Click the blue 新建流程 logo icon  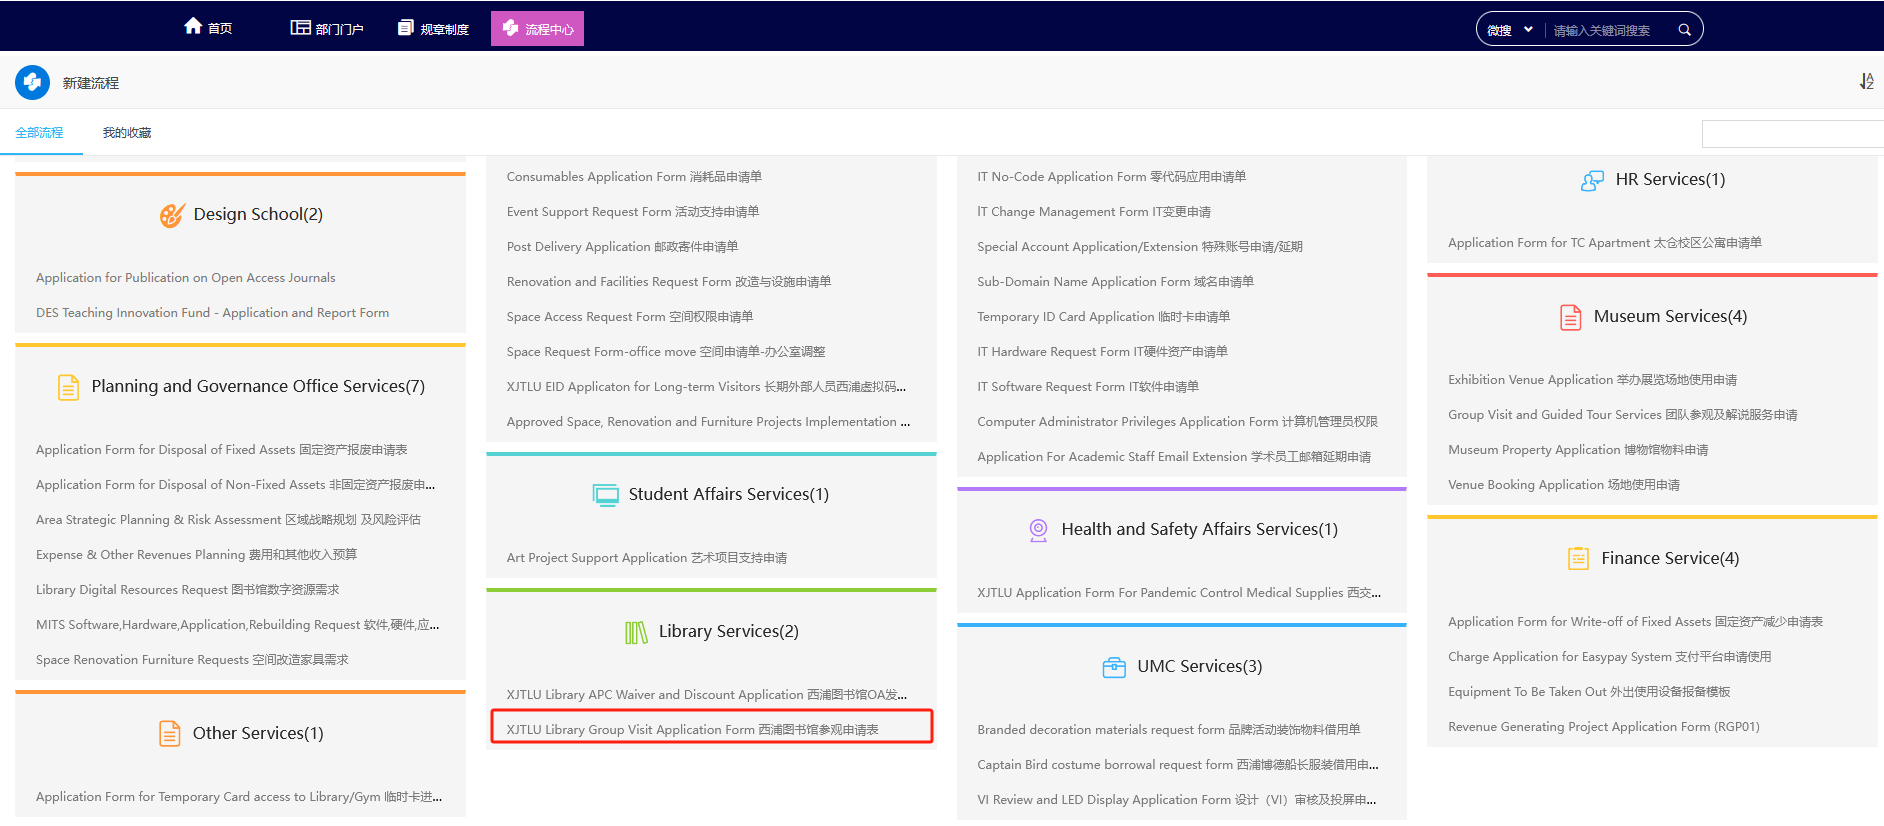tap(32, 82)
